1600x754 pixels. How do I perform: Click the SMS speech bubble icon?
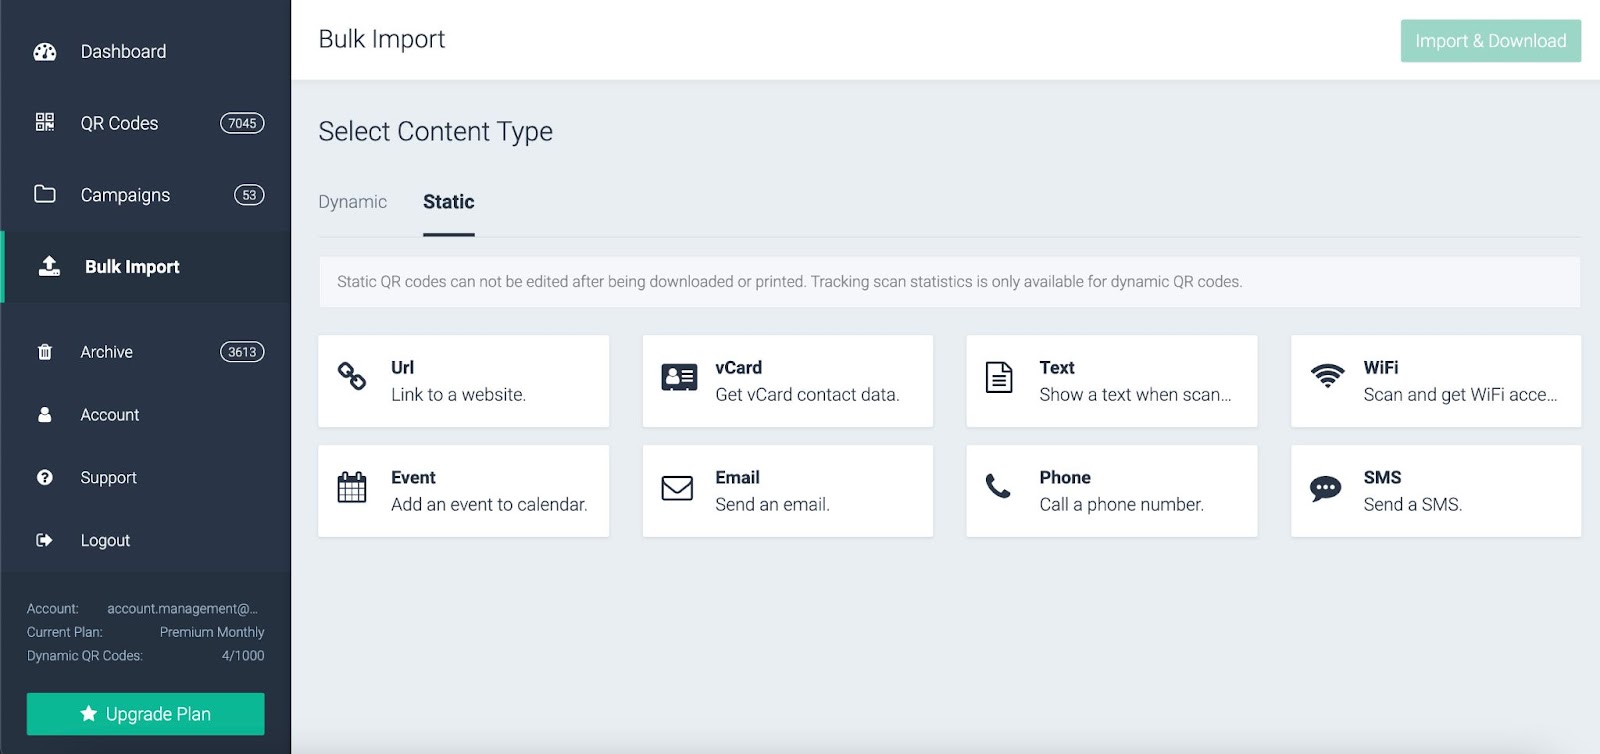[x=1326, y=488]
